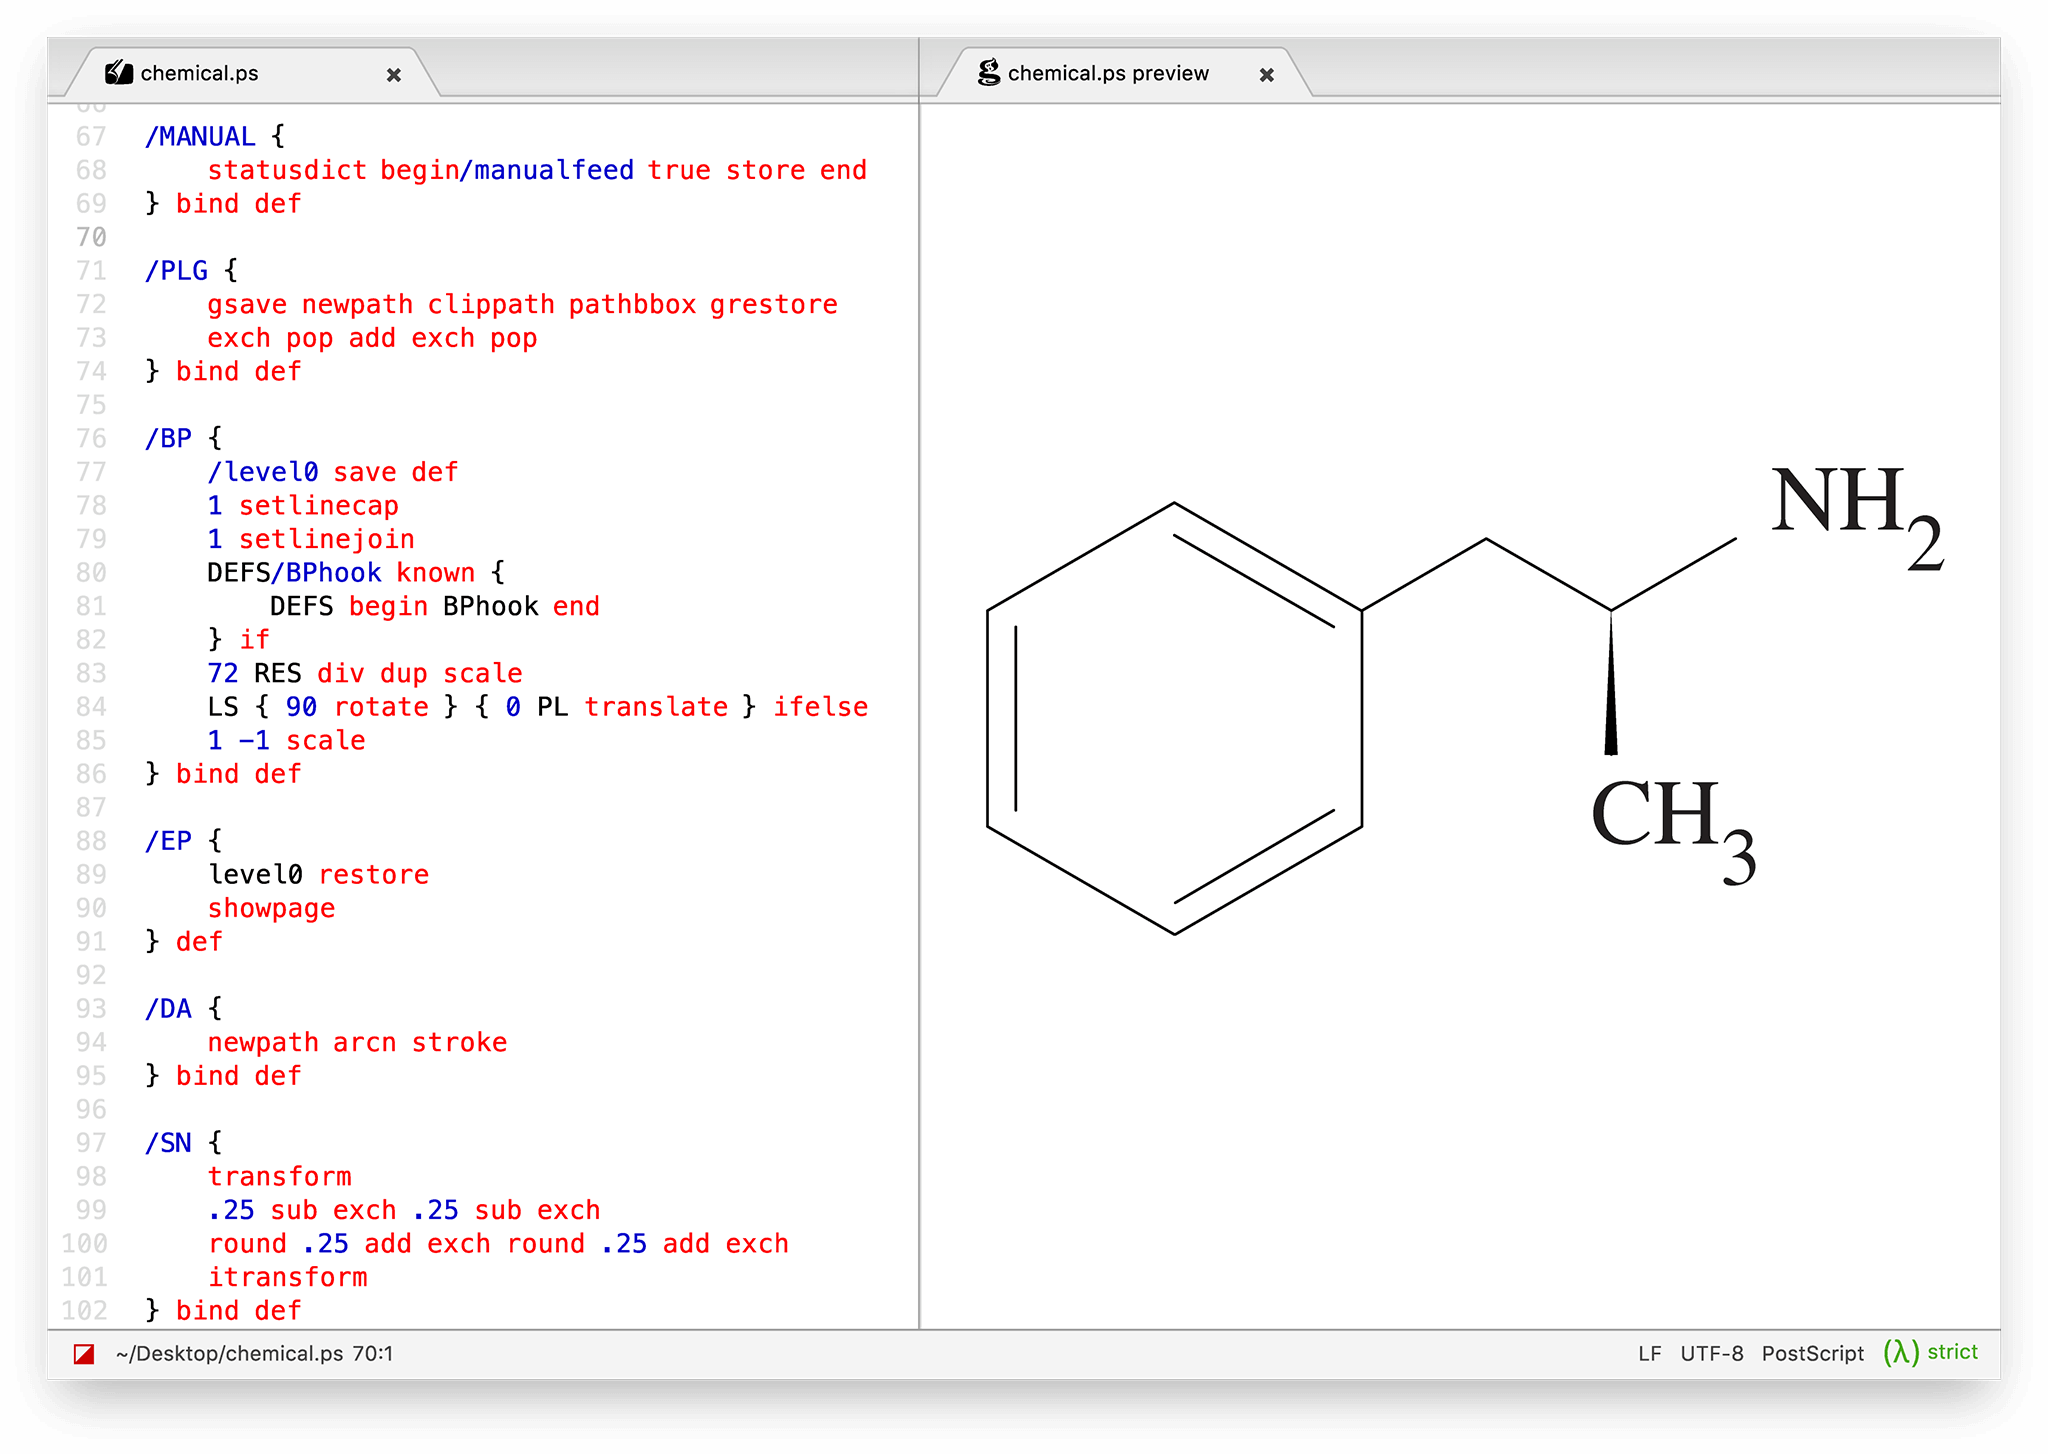
Task: Click the word showpage on line 90
Action: [271, 908]
